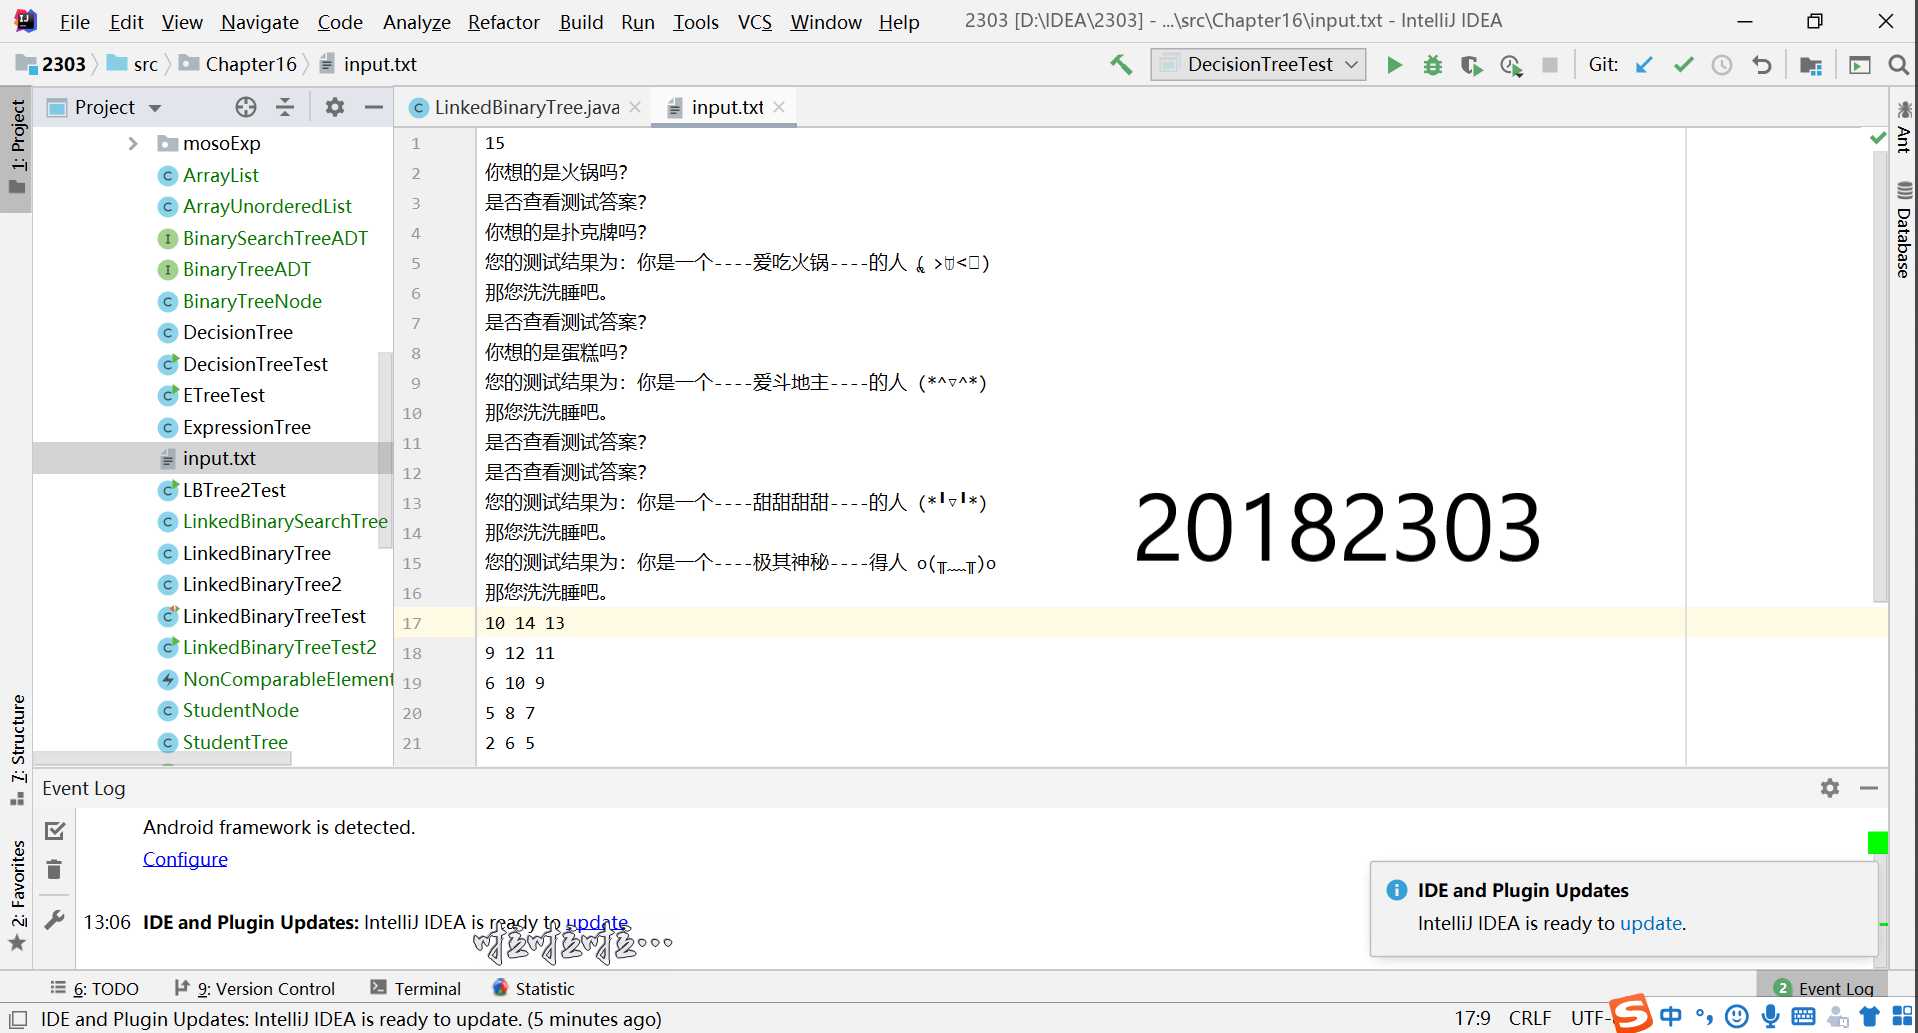Click the Sogou microphone voice input icon
This screenshot has height=1033, width=1918.
coord(1771,1017)
